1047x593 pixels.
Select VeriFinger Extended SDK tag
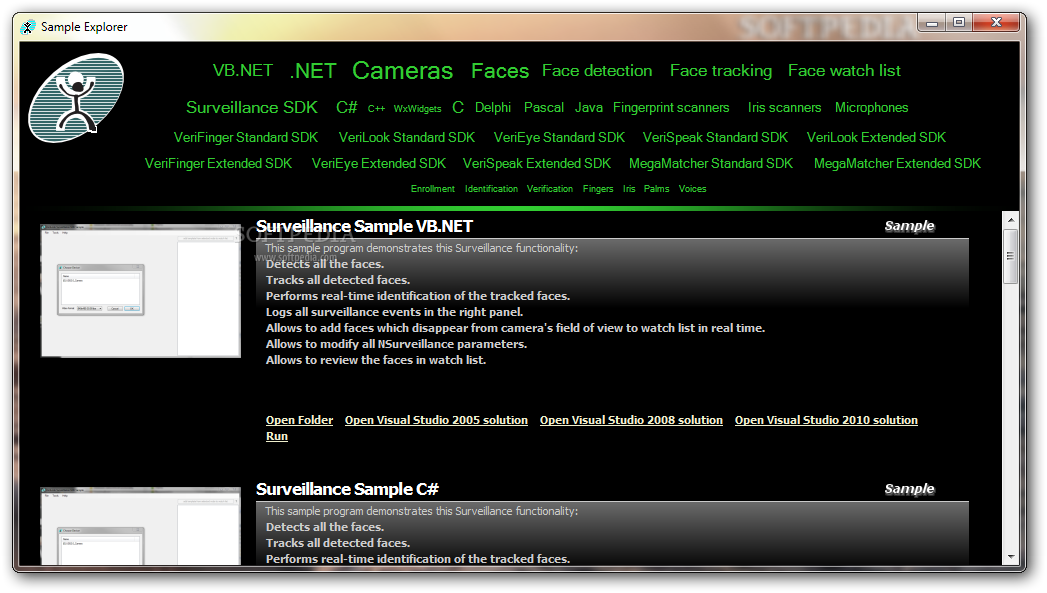click(x=218, y=164)
